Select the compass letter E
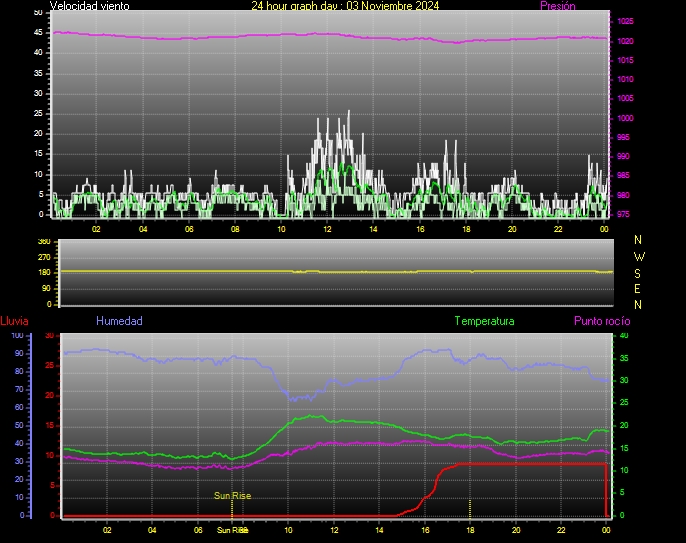The height and width of the screenshot is (543, 686). click(637, 289)
